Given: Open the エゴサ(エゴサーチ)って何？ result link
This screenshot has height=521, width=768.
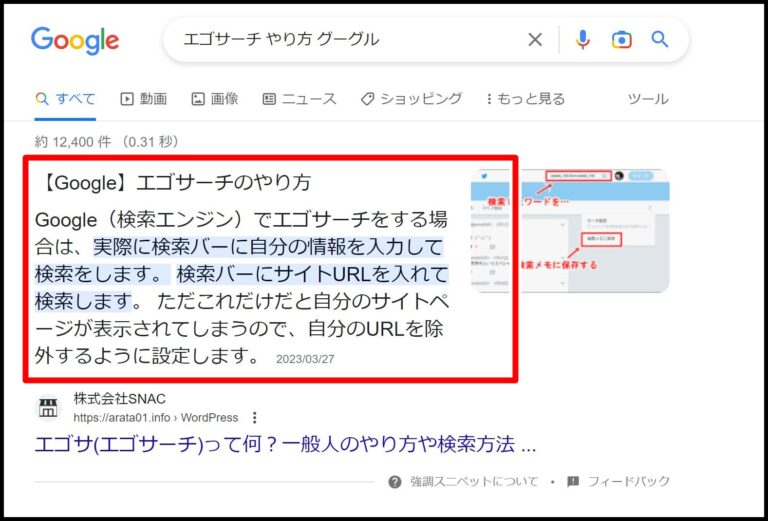Looking at the screenshot, I should coord(285,445).
